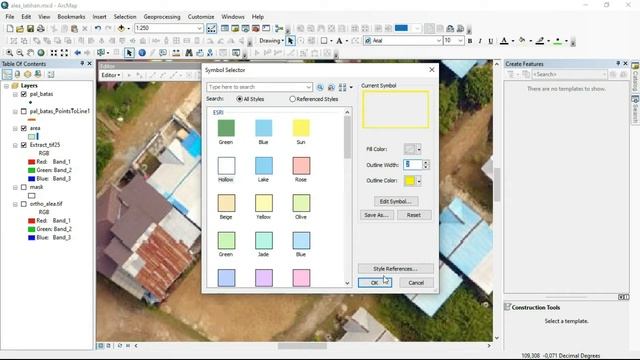Click List By Selection icon
Viewport: 640px width, 360px height.
pos(38,74)
